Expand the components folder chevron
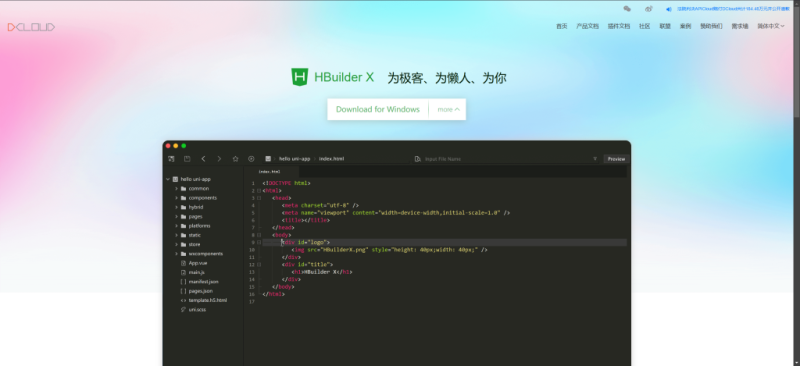This screenshot has width=800, height=366. click(177, 198)
